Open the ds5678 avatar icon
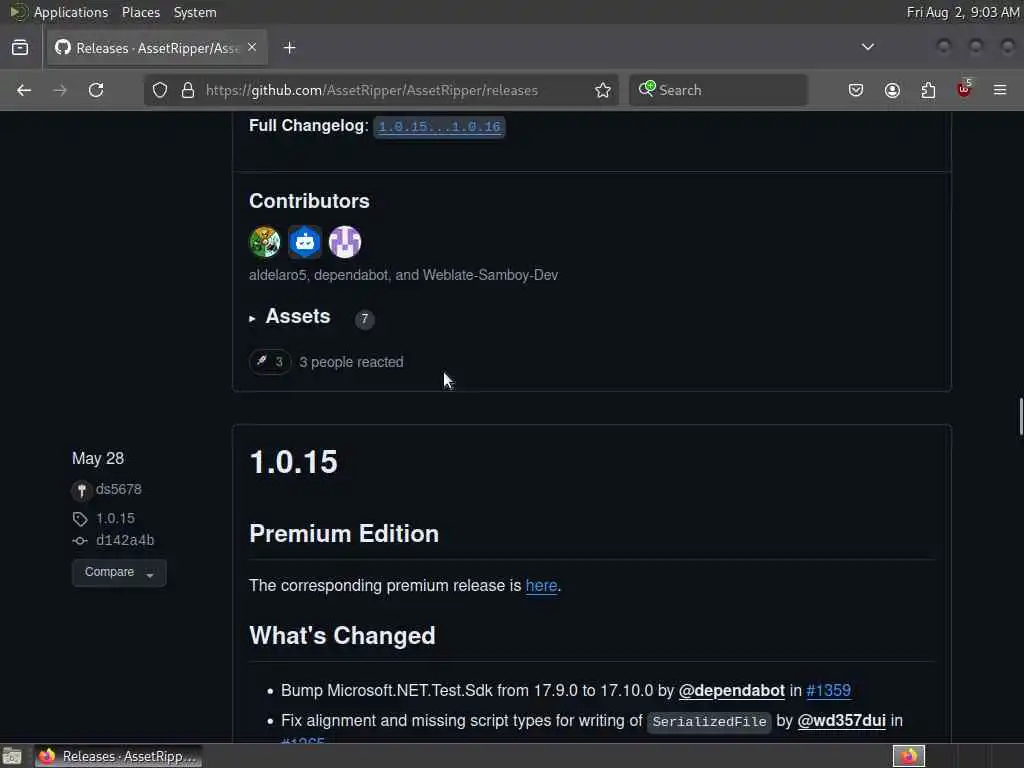Image resolution: width=1024 pixels, height=768 pixels. [x=81, y=490]
